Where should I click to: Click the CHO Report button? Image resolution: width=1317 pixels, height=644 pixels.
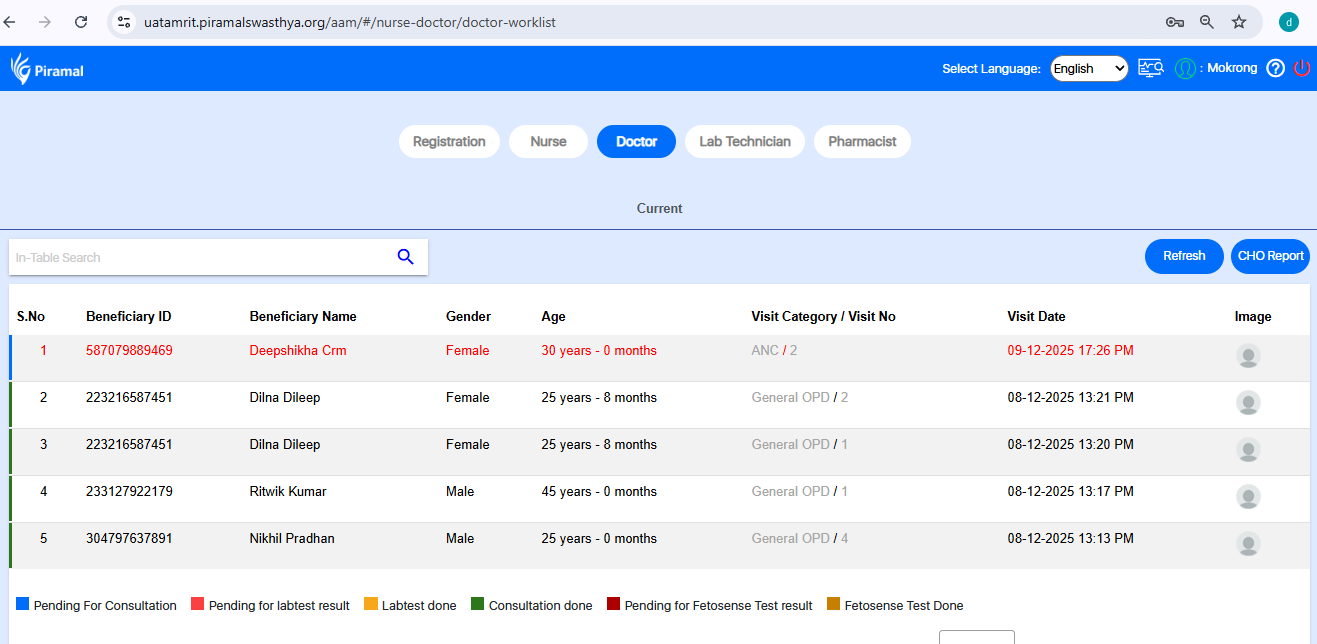point(1270,256)
